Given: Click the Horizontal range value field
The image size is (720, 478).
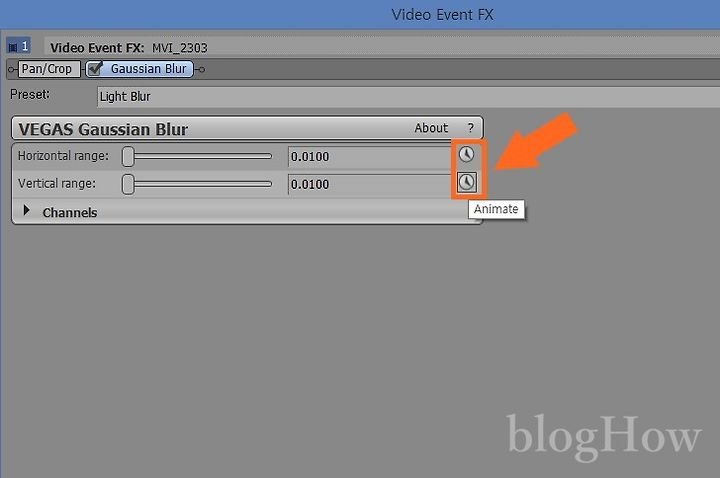Looking at the screenshot, I should click(x=371, y=157).
